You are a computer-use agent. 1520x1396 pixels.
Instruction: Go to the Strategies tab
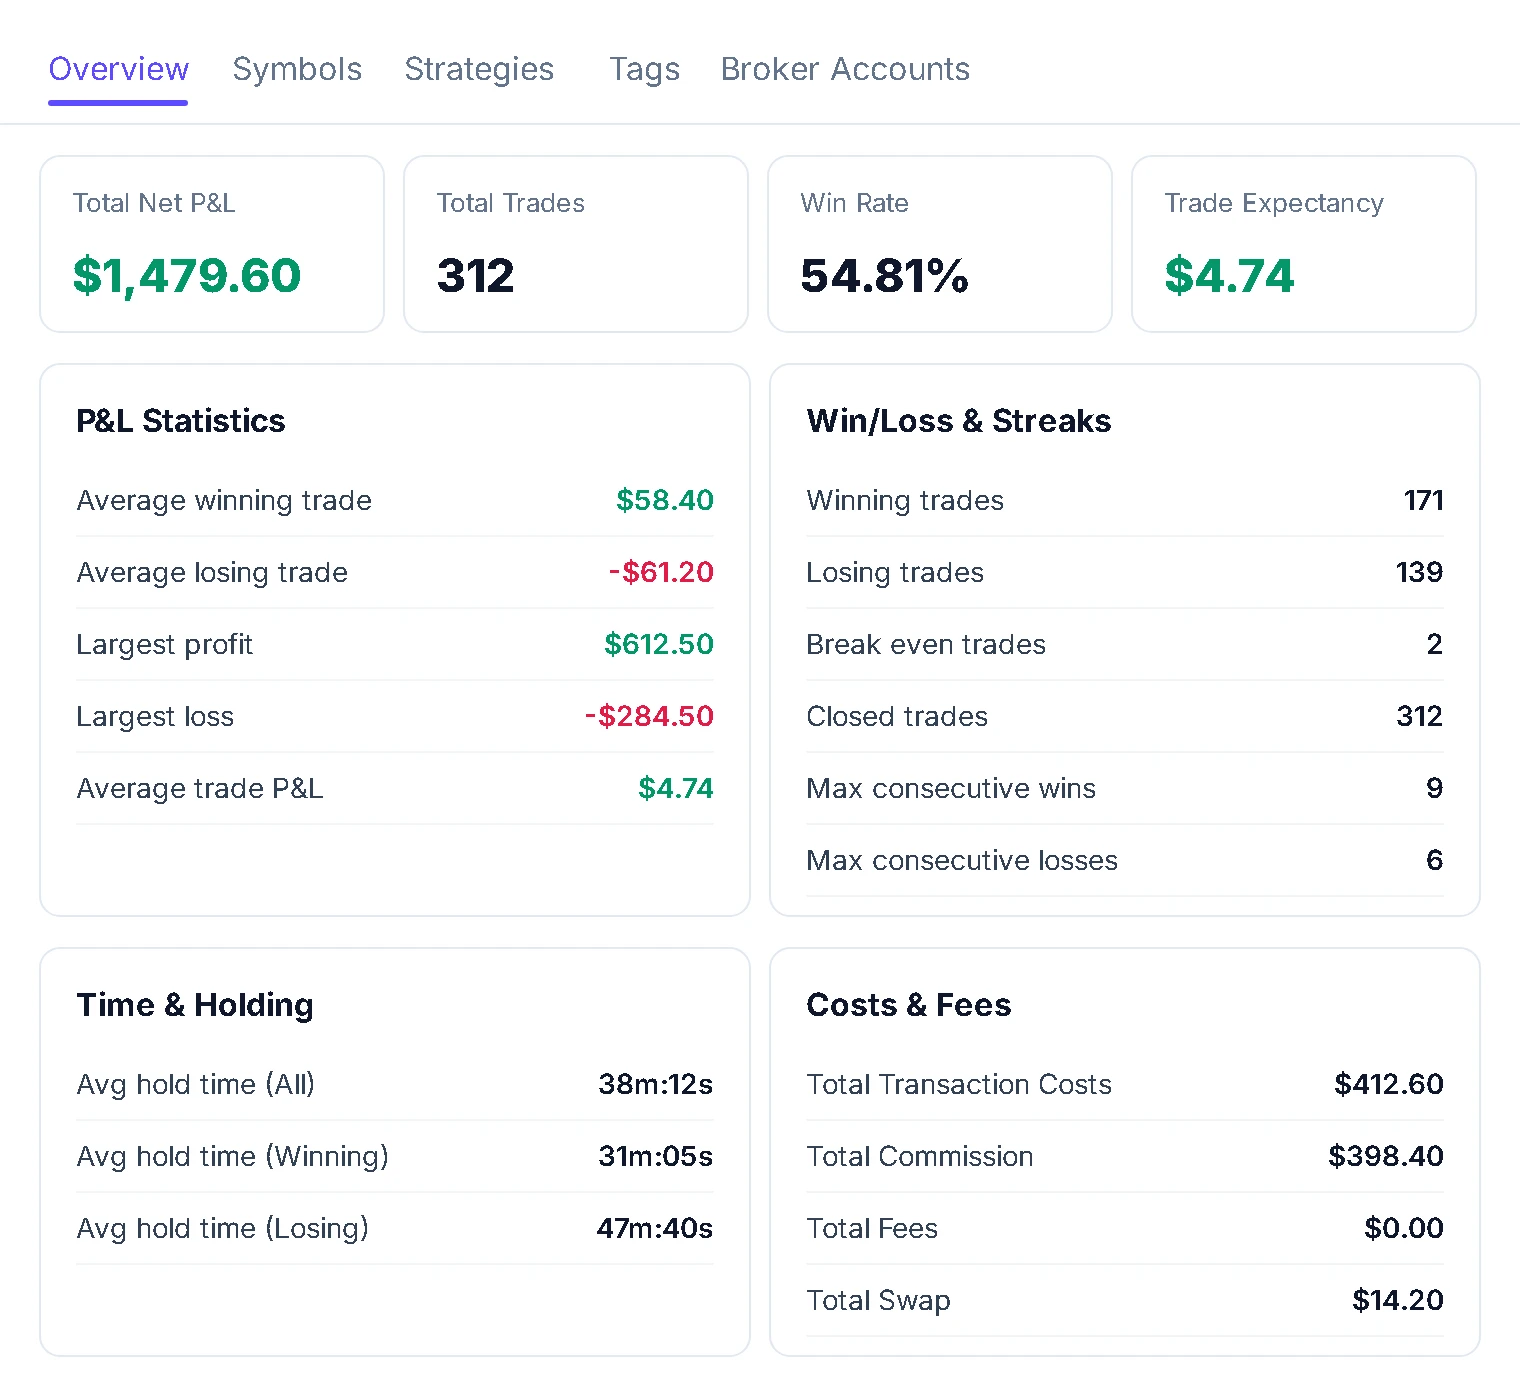coord(479,69)
